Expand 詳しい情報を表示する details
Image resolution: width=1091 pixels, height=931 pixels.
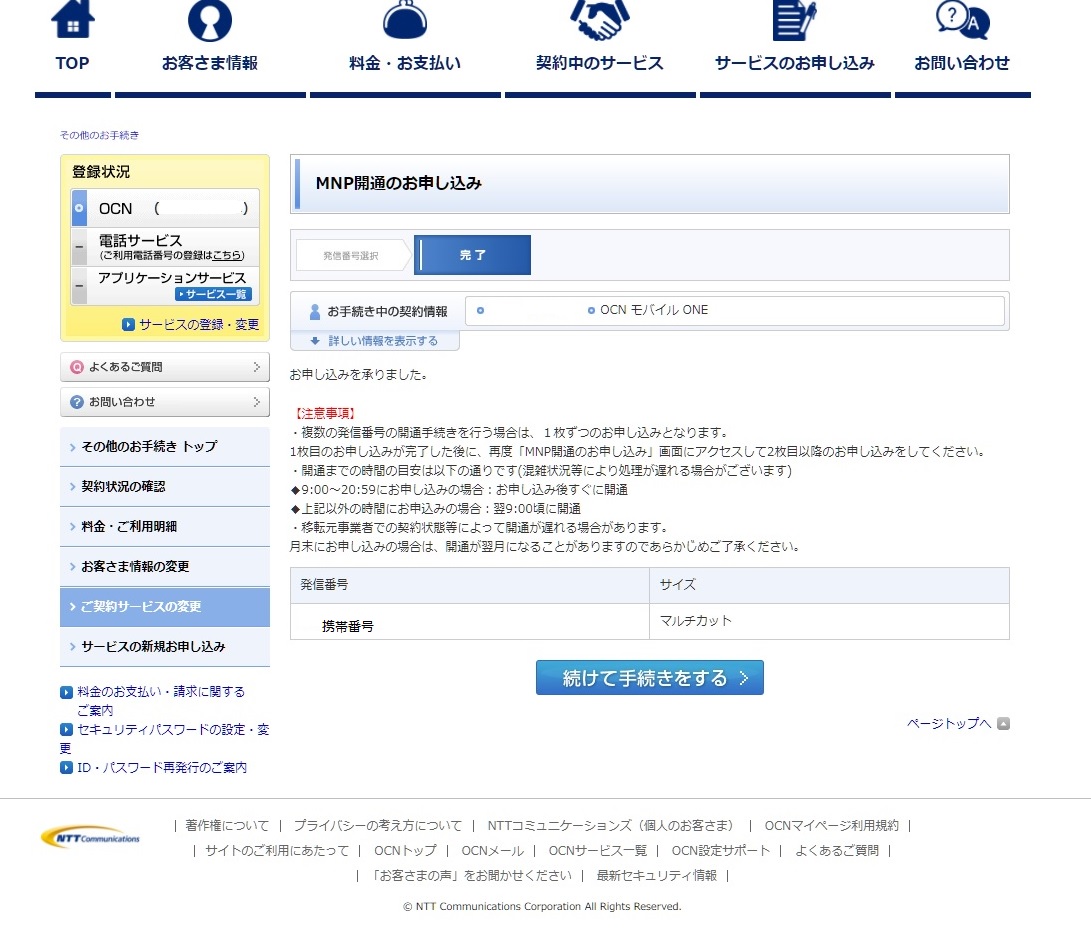(383, 341)
